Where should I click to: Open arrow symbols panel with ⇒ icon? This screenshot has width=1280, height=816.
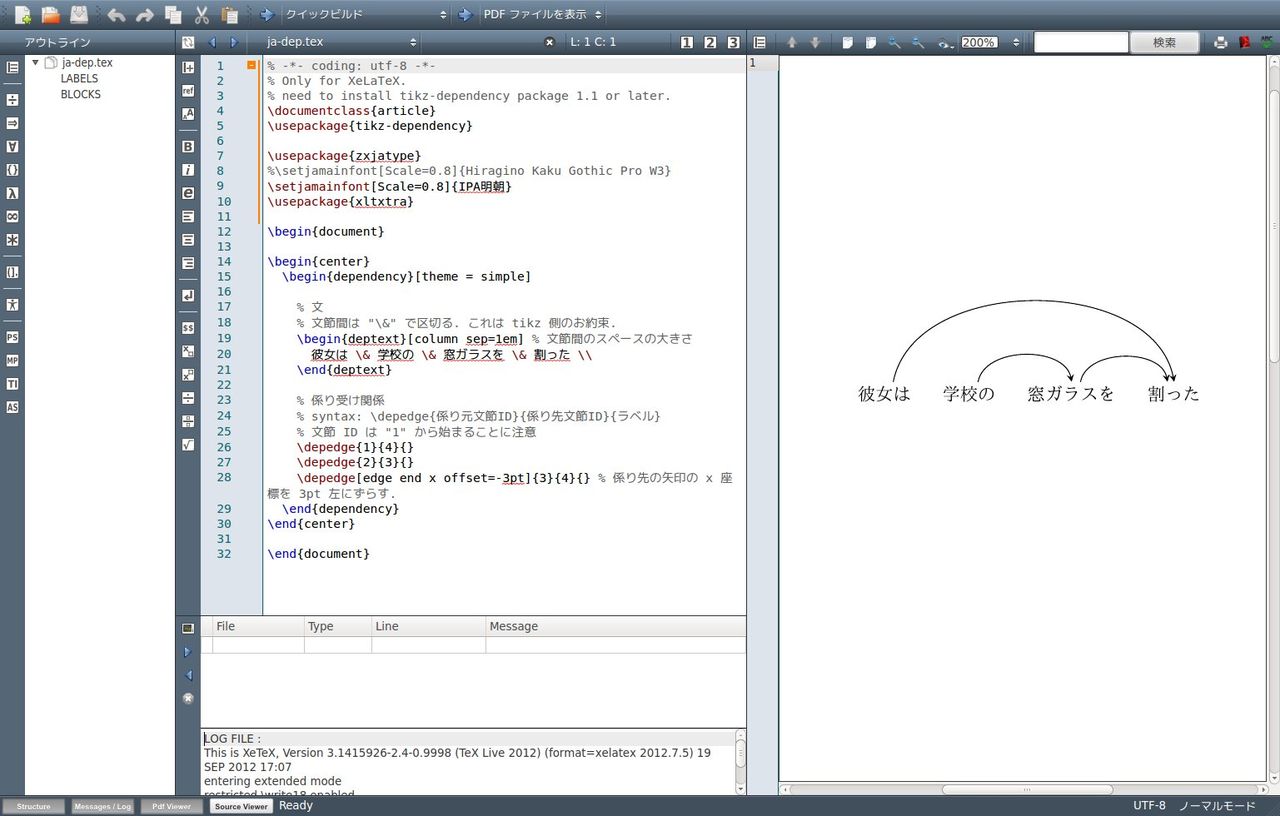pyautogui.click(x=12, y=123)
